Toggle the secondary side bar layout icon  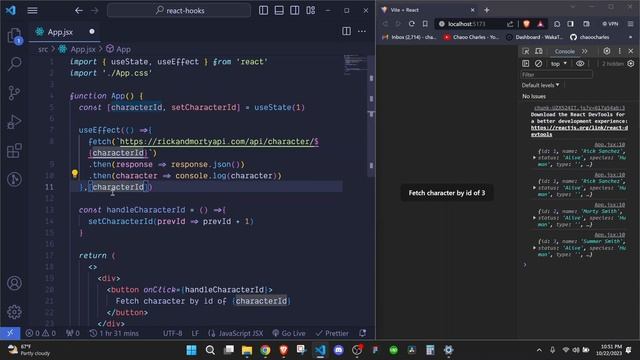pyautogui.click(x=294, y=10)
